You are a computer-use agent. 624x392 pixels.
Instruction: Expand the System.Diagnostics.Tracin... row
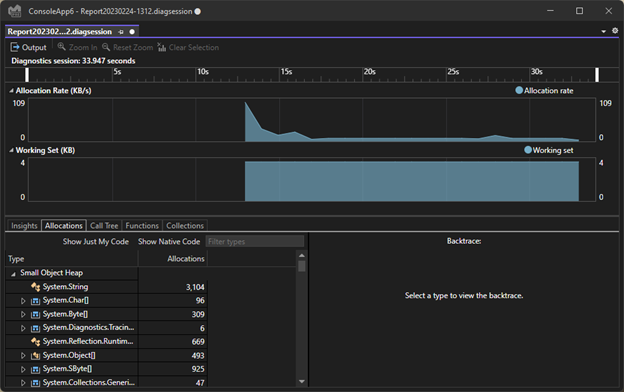[x=23, y=328]
